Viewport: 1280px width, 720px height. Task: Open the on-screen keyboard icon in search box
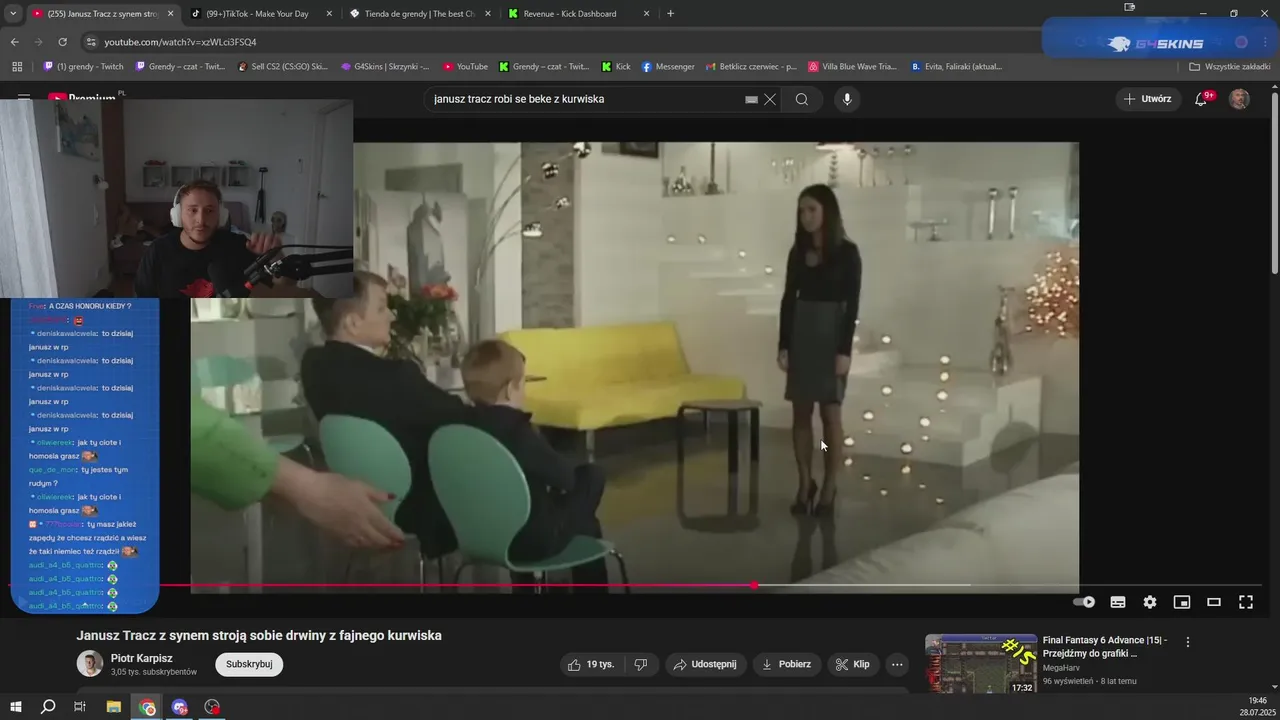pyautogui.click(x=751, y=99)
